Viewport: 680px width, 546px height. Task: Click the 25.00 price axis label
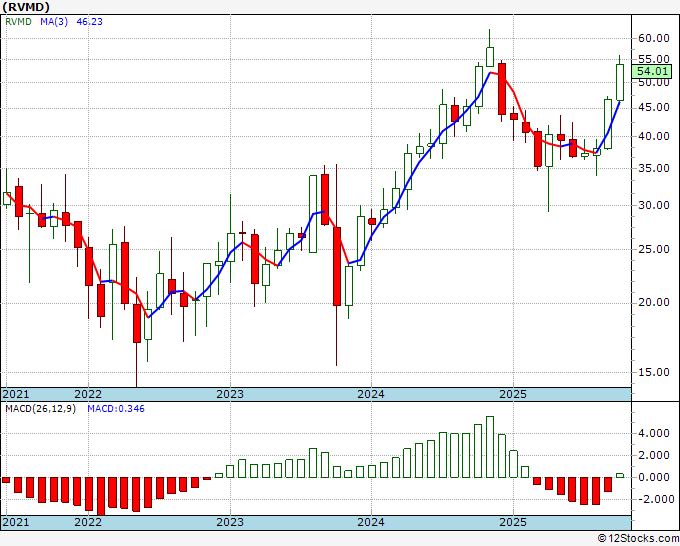(654, 249)
